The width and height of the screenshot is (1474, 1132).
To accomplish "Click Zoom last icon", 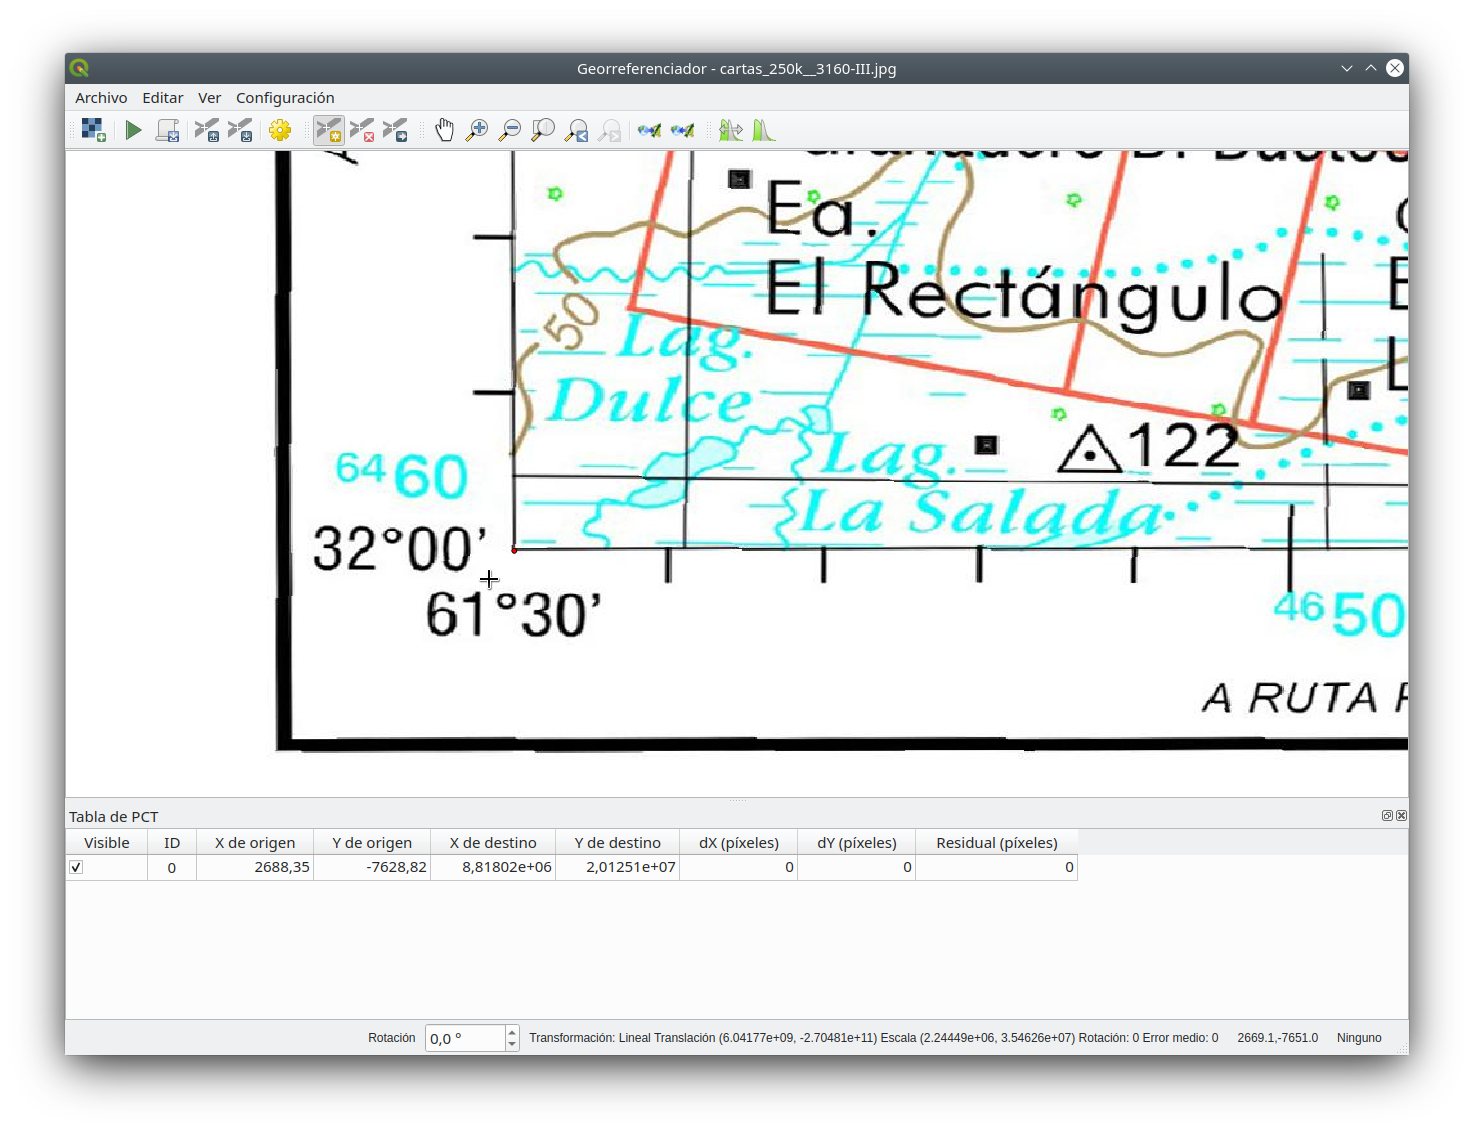I will click(577, 130).
